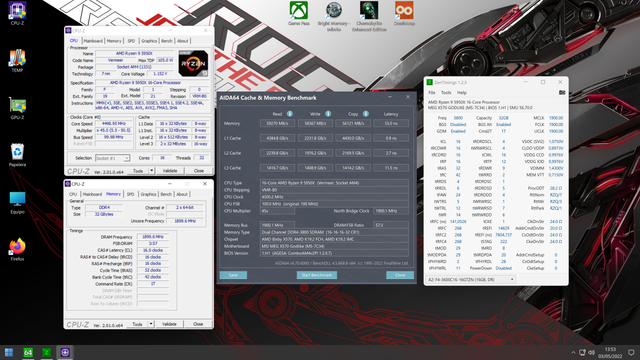Open the Windows Start menu
Viewport: 640px width, 360px height.
tap(9, 352)
